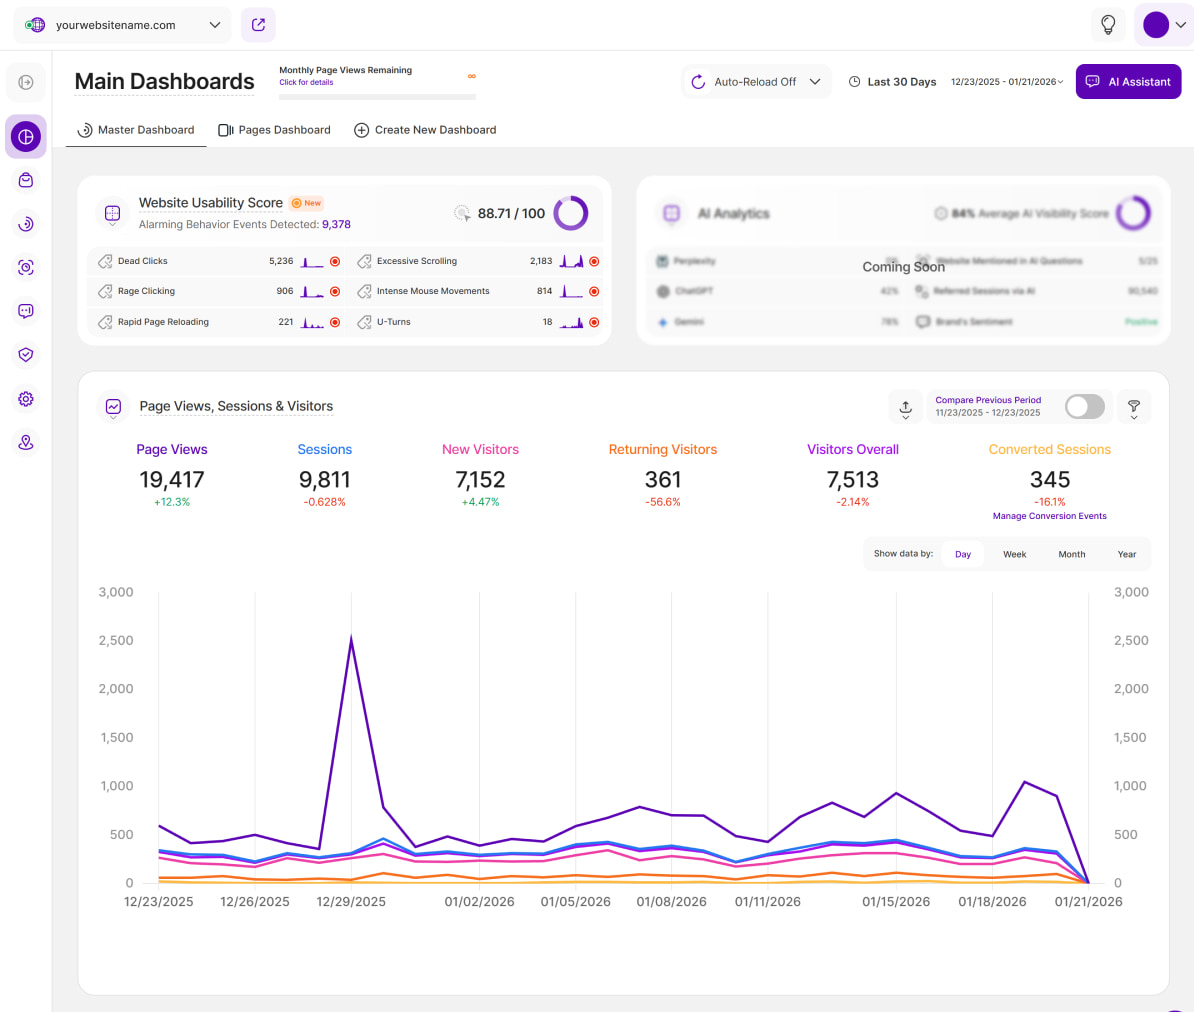1194x1012 pixels.
Task: Click the Monthly Page Views progress bar
Action: [377, 97]
